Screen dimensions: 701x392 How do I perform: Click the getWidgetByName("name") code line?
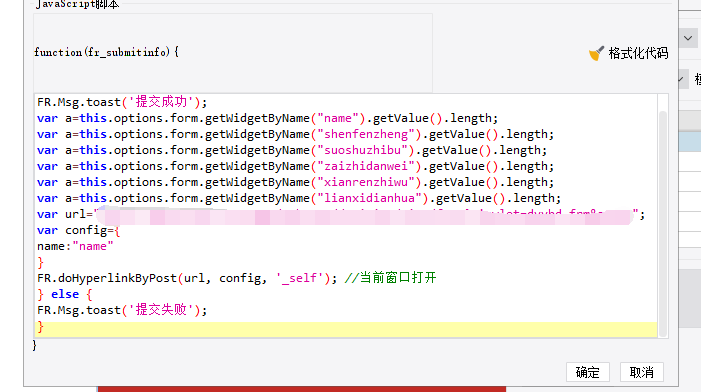coord(267,118)
